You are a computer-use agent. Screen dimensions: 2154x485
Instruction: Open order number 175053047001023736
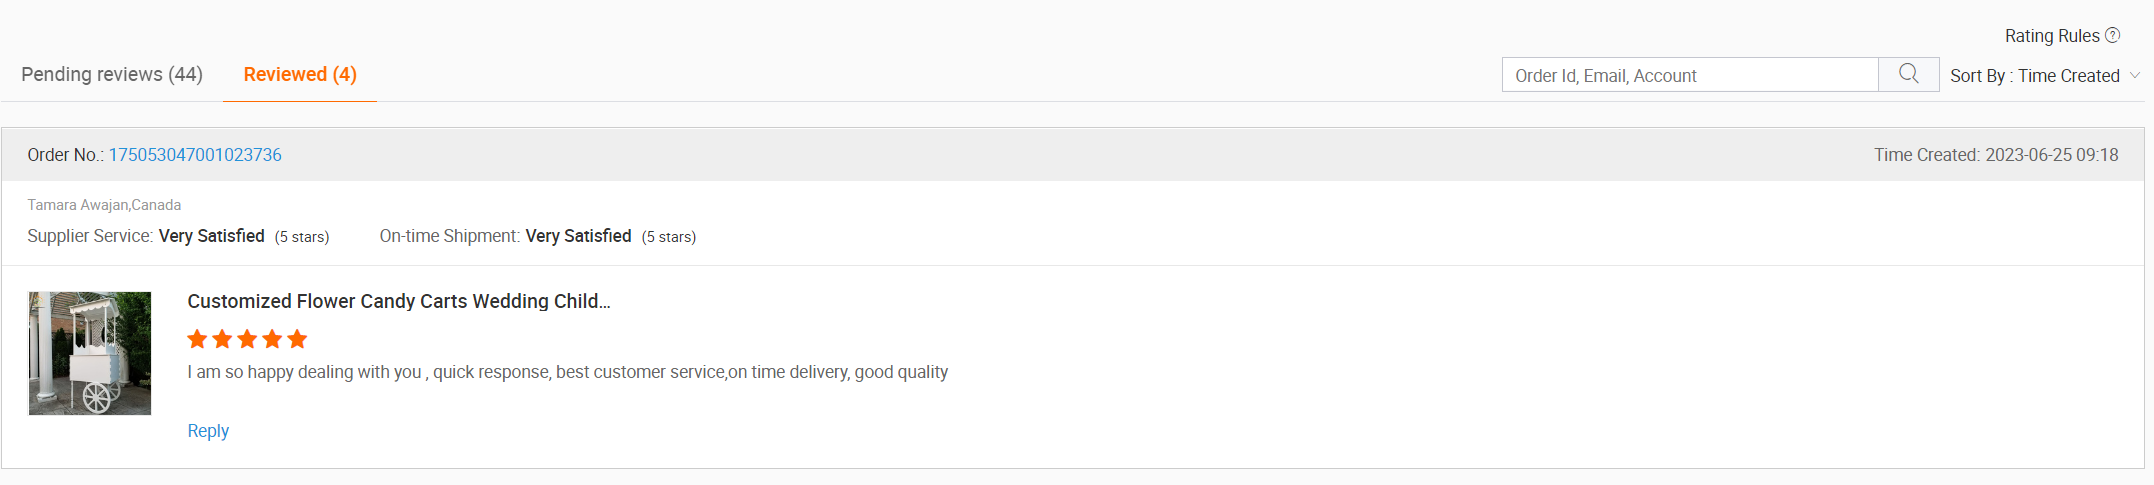click(195, 155)
